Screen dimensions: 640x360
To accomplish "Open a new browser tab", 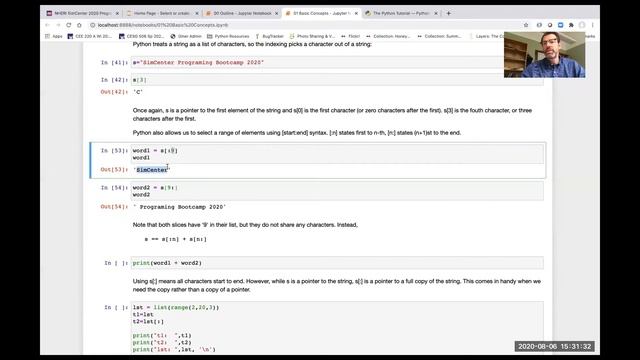I will 449,13.
